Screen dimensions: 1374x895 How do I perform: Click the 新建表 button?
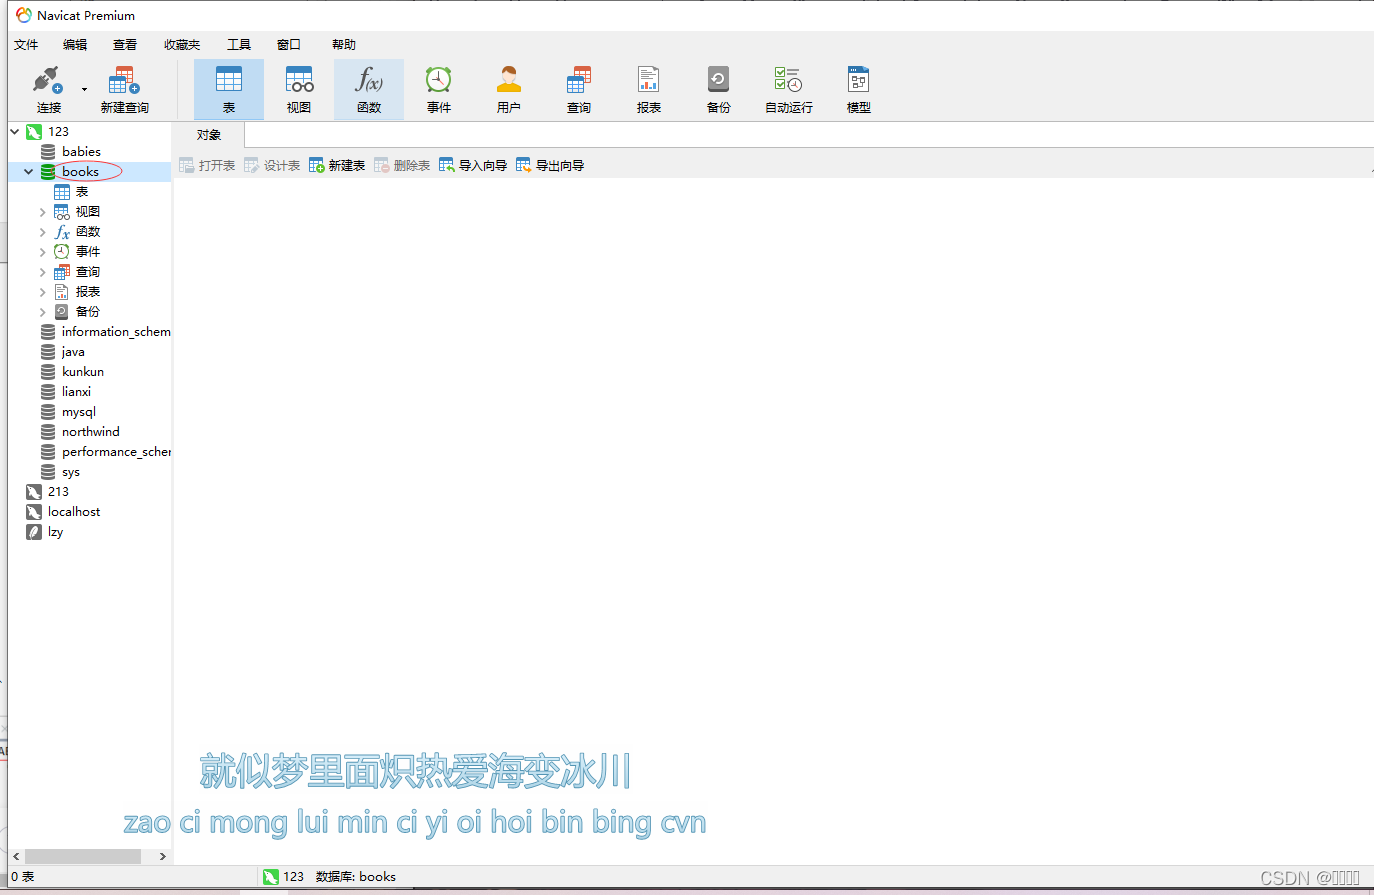coord(337,165)
